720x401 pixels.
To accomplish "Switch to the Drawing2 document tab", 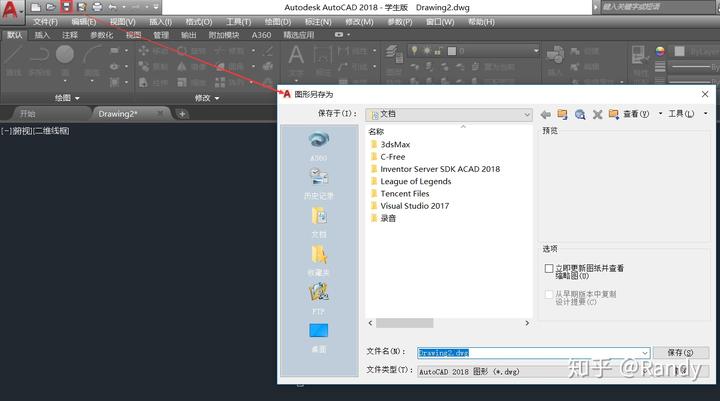I will point(118,114).
